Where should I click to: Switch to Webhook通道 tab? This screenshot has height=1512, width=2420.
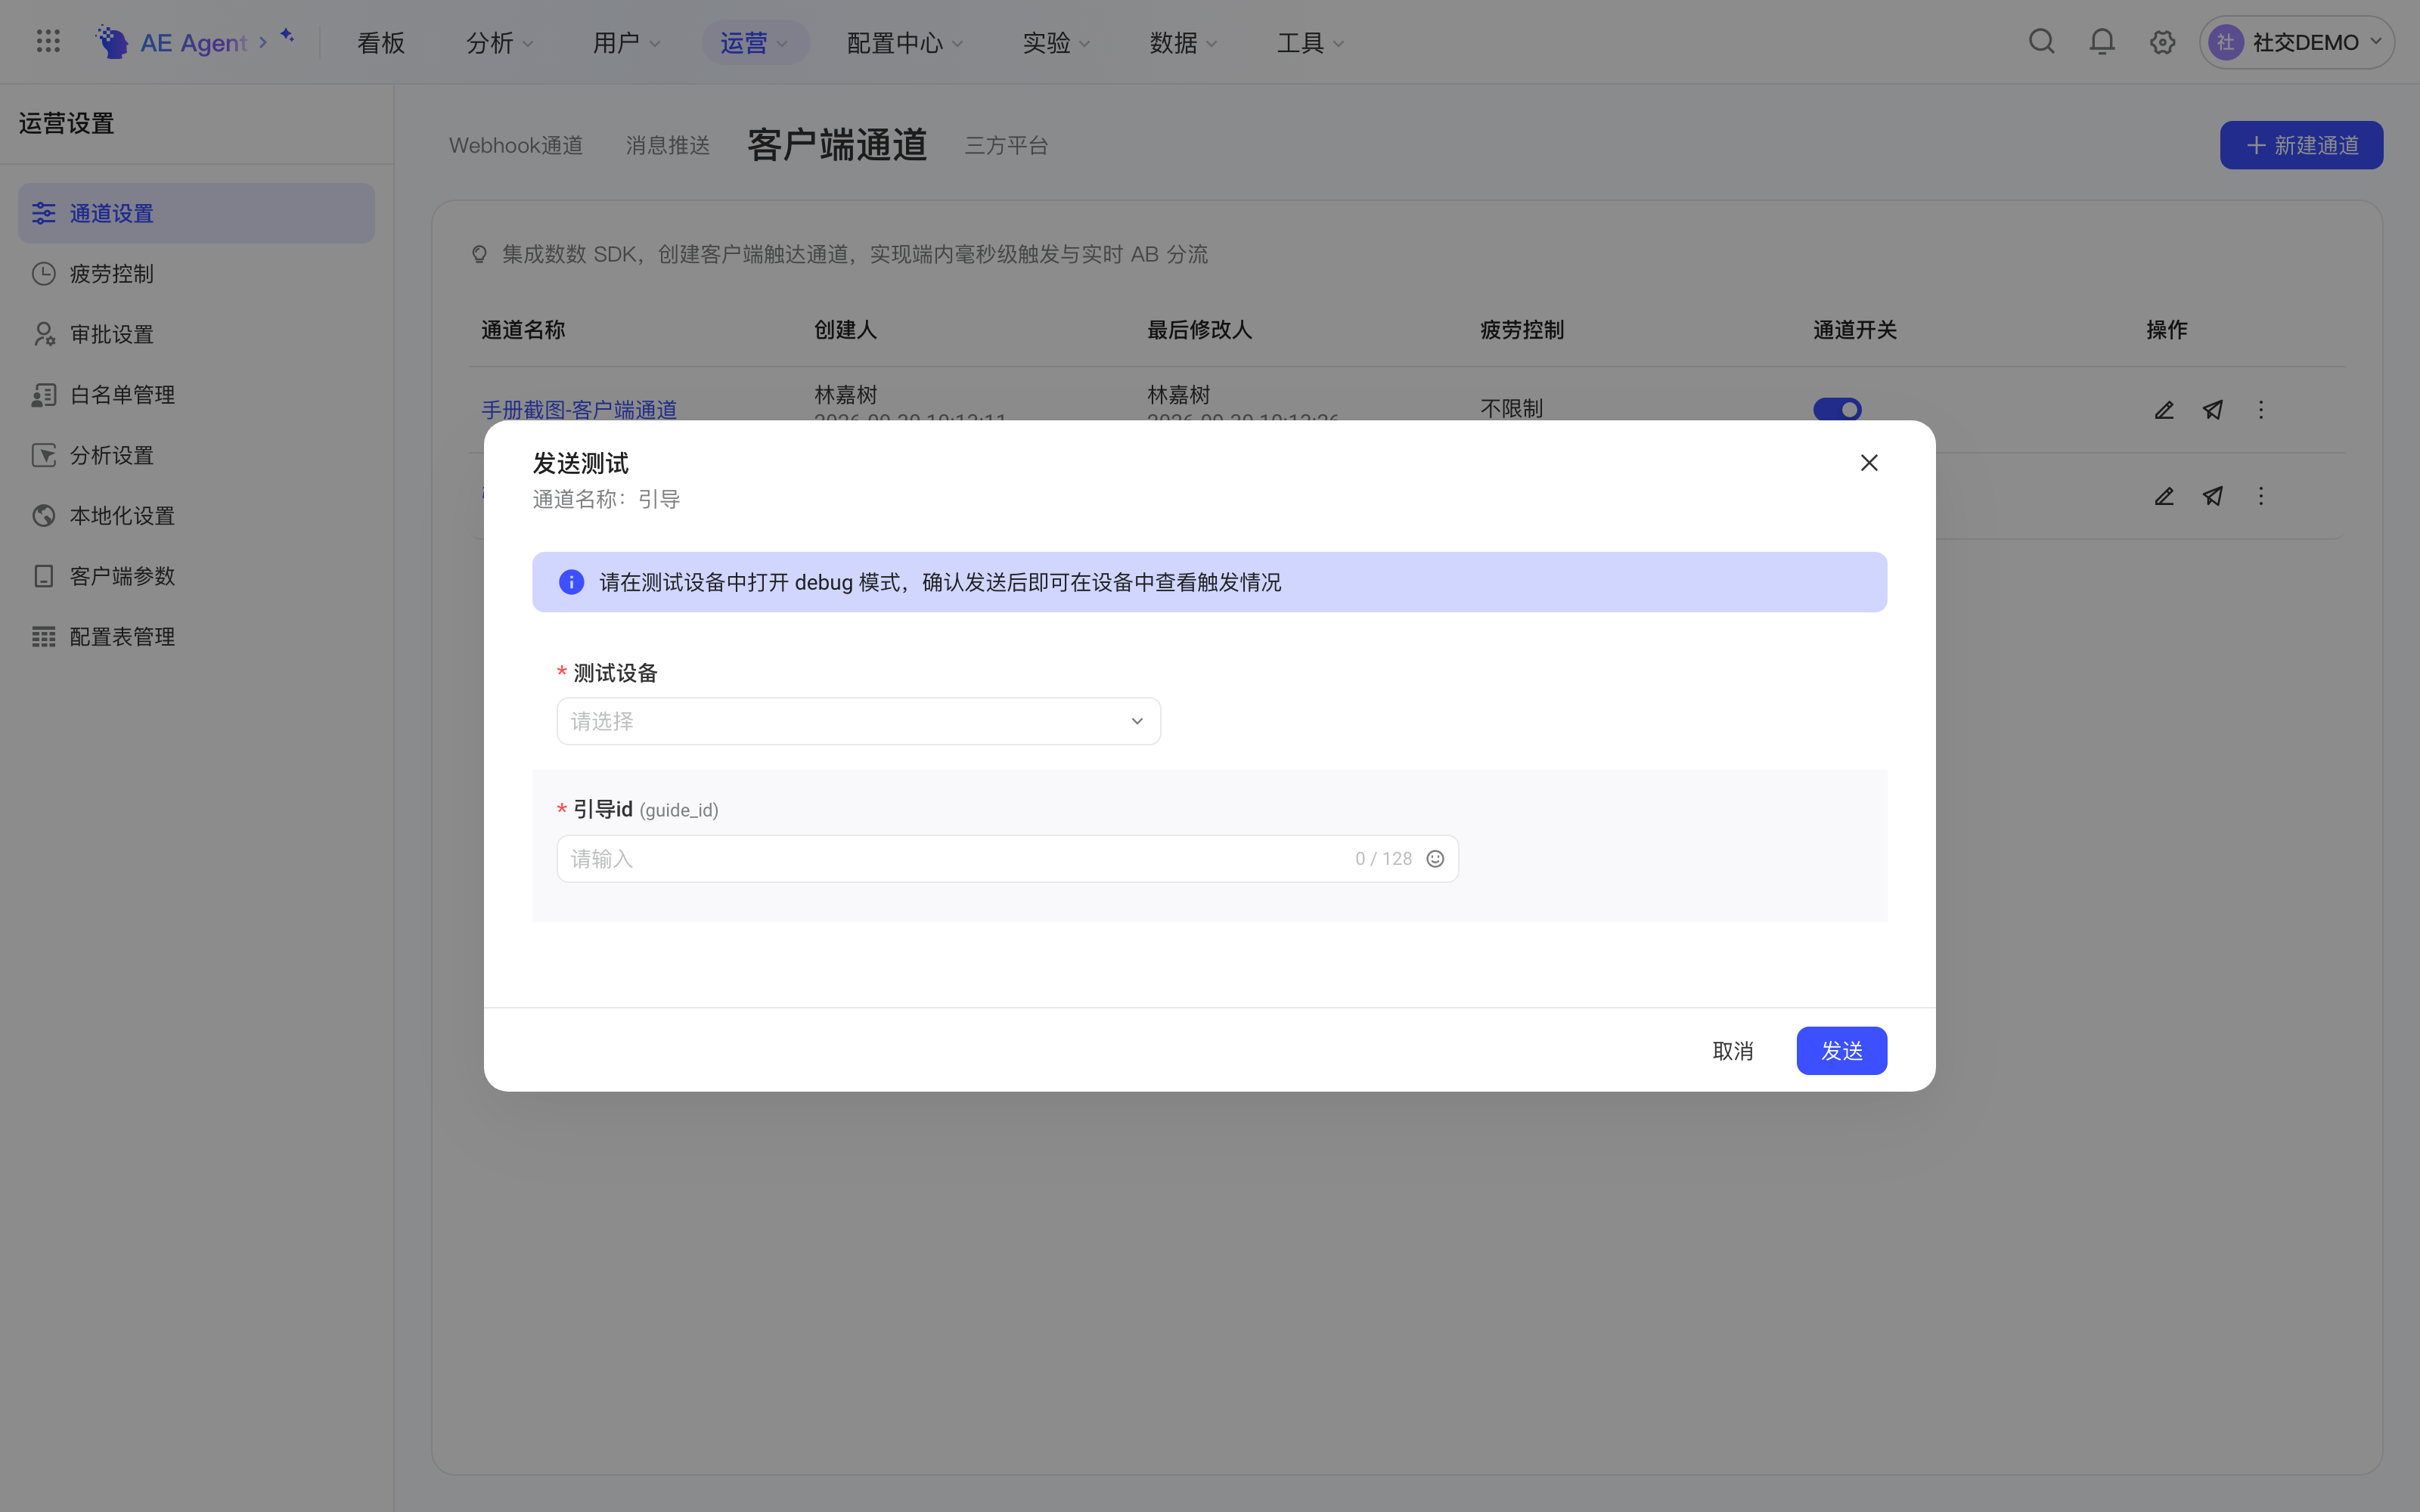(x=516, y=146)
